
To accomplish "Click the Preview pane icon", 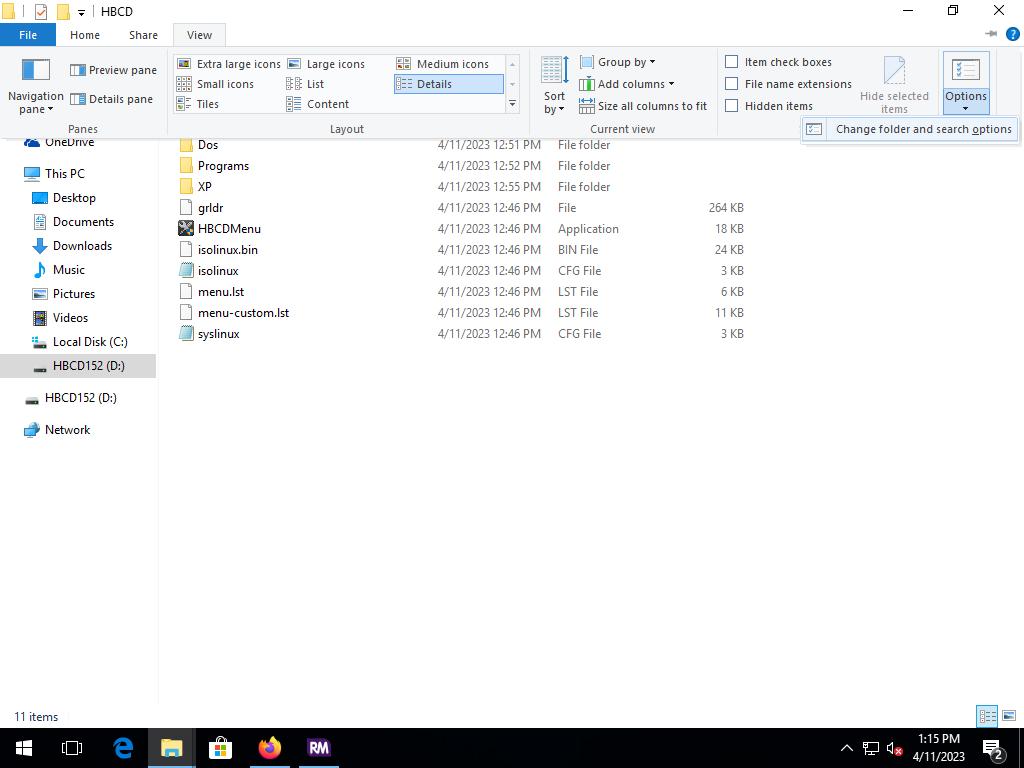I will (78, 70).
